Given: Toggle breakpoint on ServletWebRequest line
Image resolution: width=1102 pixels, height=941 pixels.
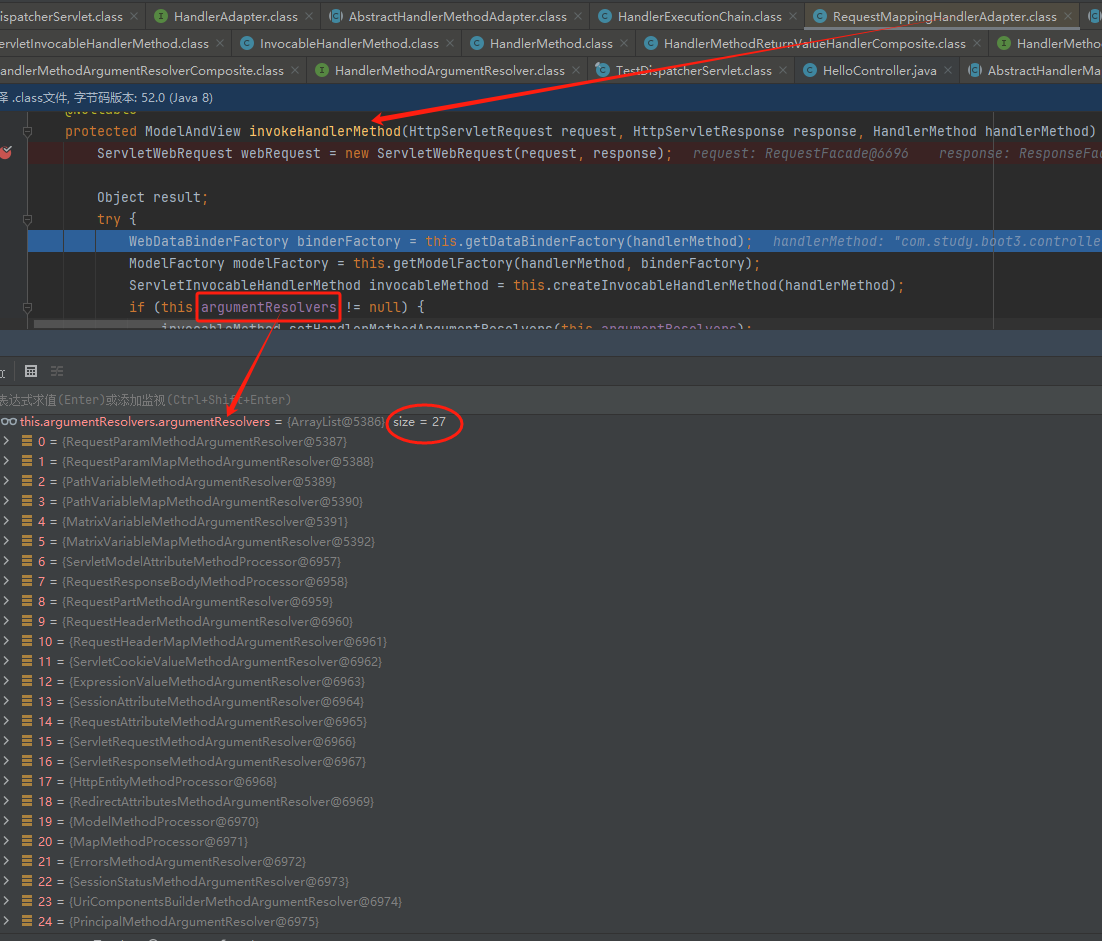Looking at the screenshot, I should 6,152.
